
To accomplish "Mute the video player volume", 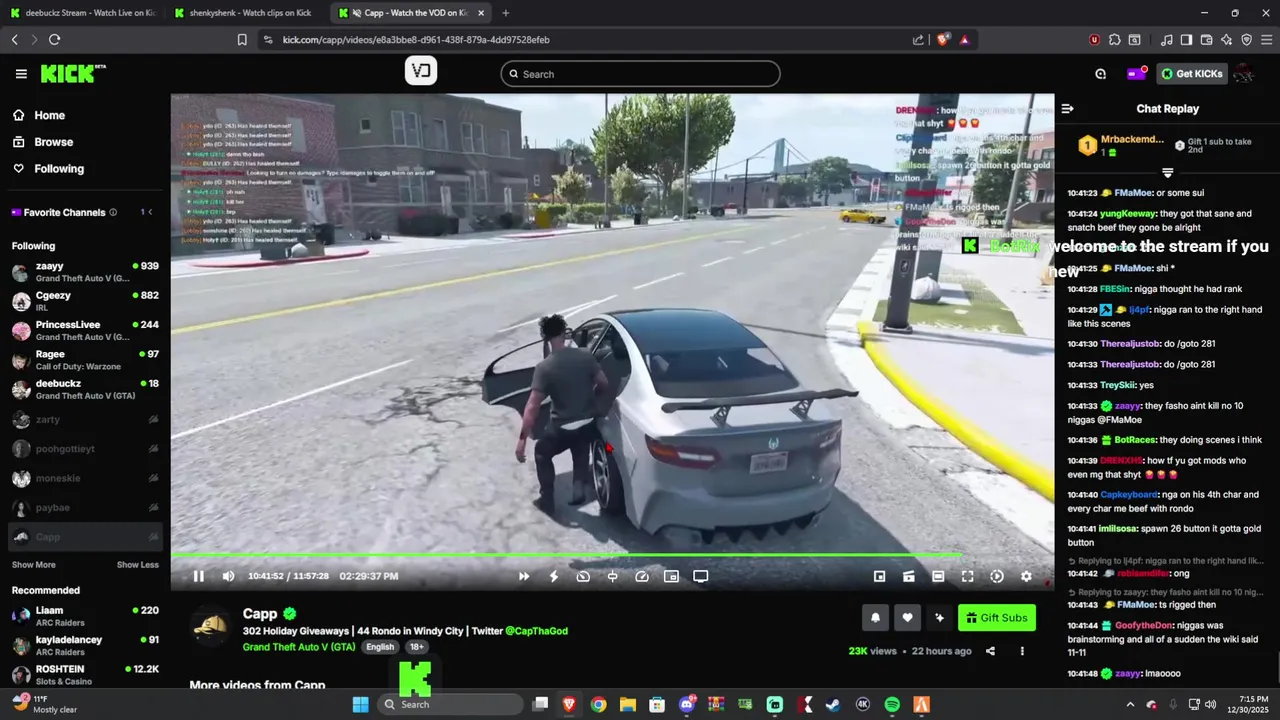I will [228, 576].
